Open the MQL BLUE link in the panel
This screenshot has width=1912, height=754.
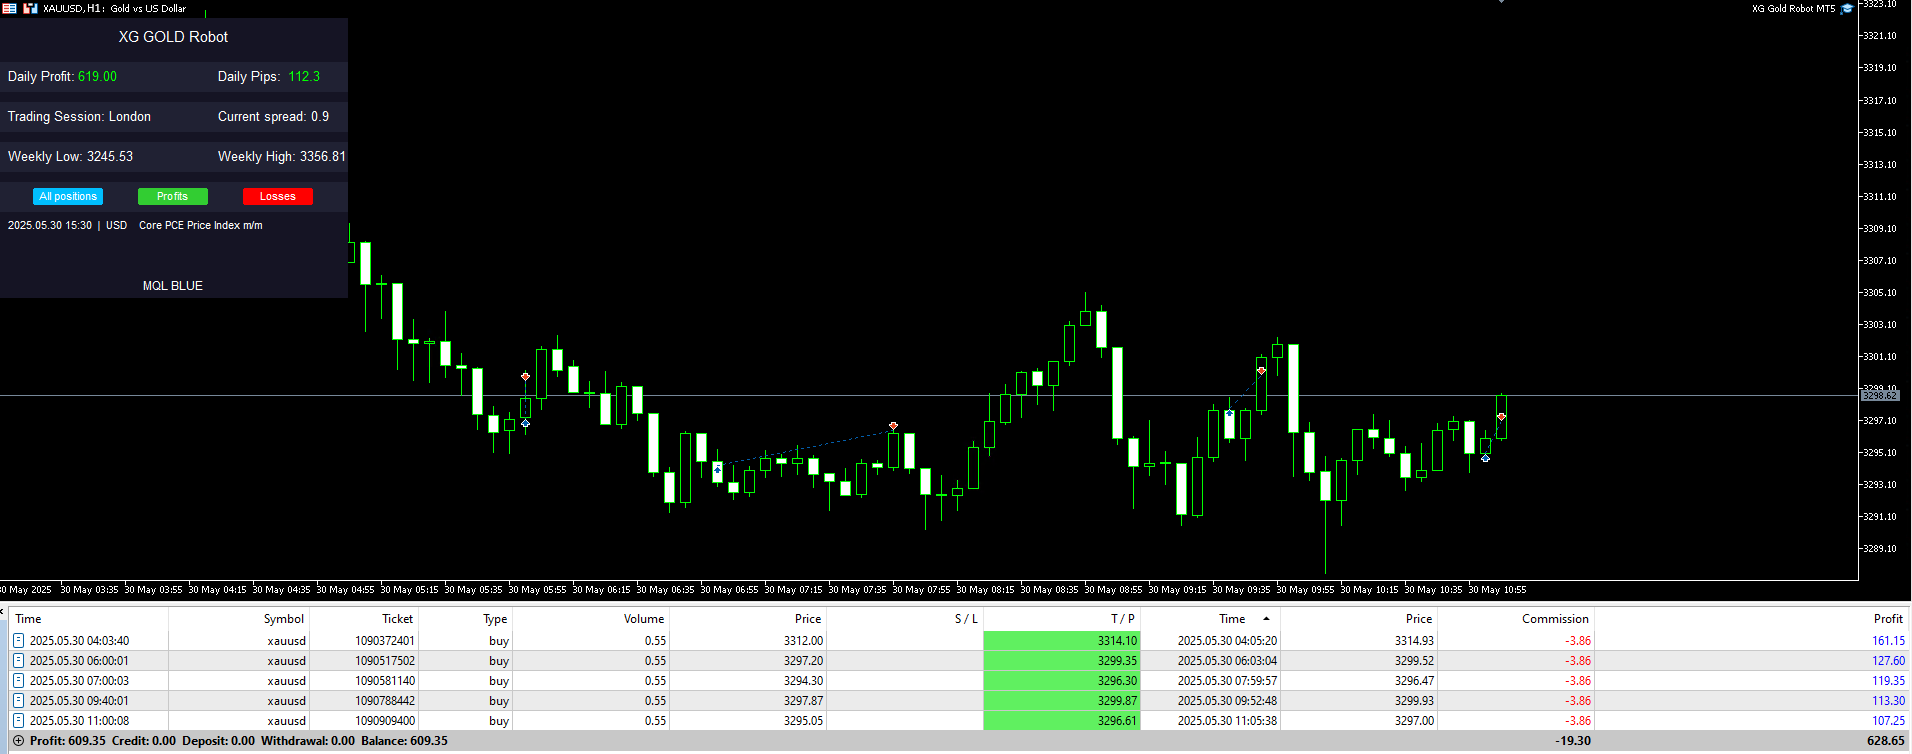(173, 286)
